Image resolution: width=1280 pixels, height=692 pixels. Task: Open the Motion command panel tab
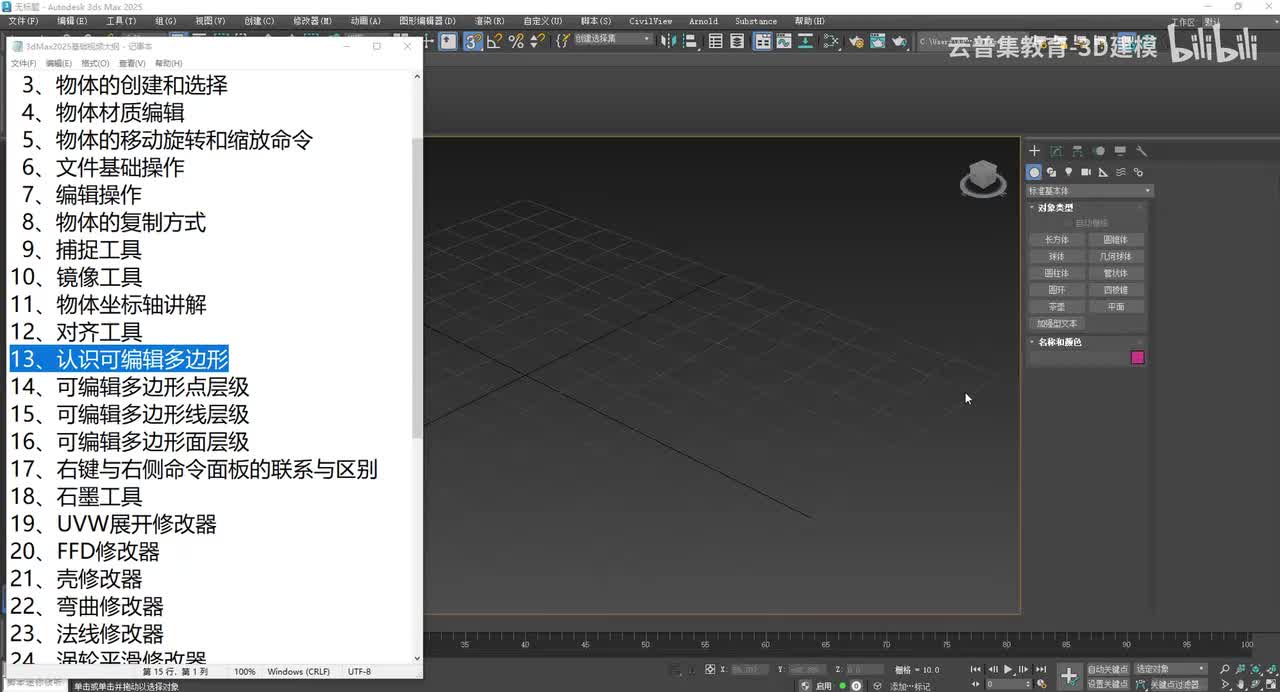point(1099,151)
